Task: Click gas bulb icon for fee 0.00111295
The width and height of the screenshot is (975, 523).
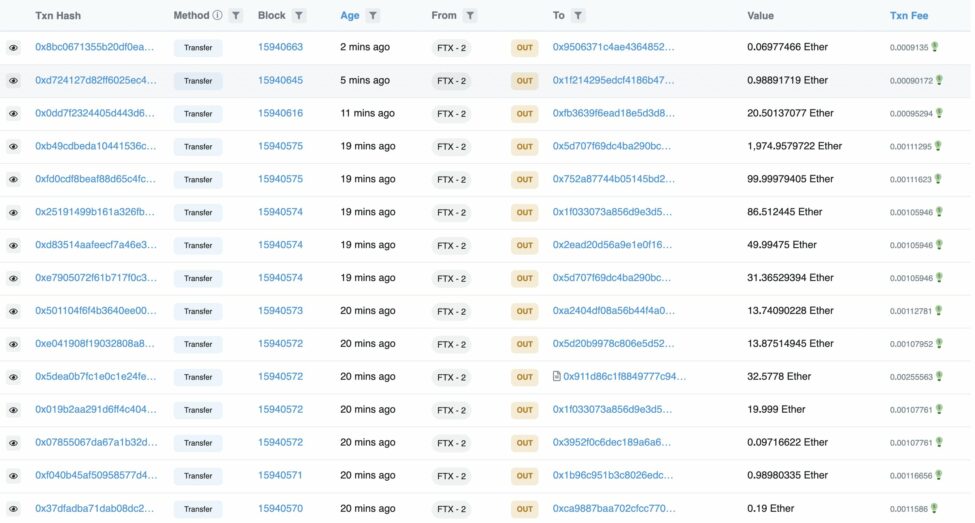Action: click(x=938, y=146)
